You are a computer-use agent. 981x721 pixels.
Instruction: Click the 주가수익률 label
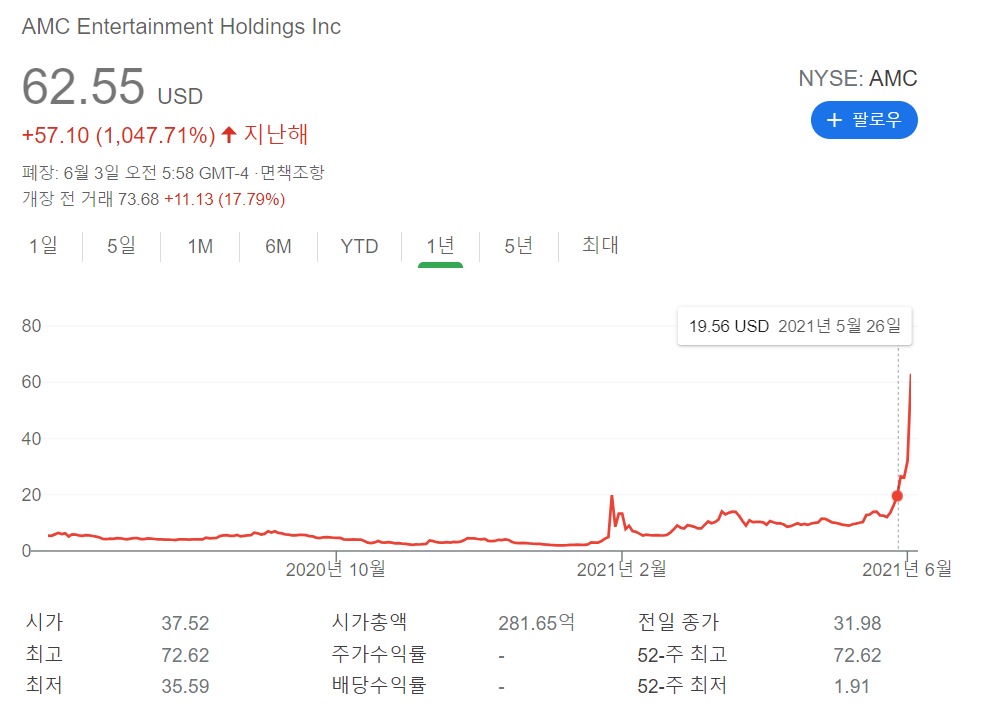[379, 654]
